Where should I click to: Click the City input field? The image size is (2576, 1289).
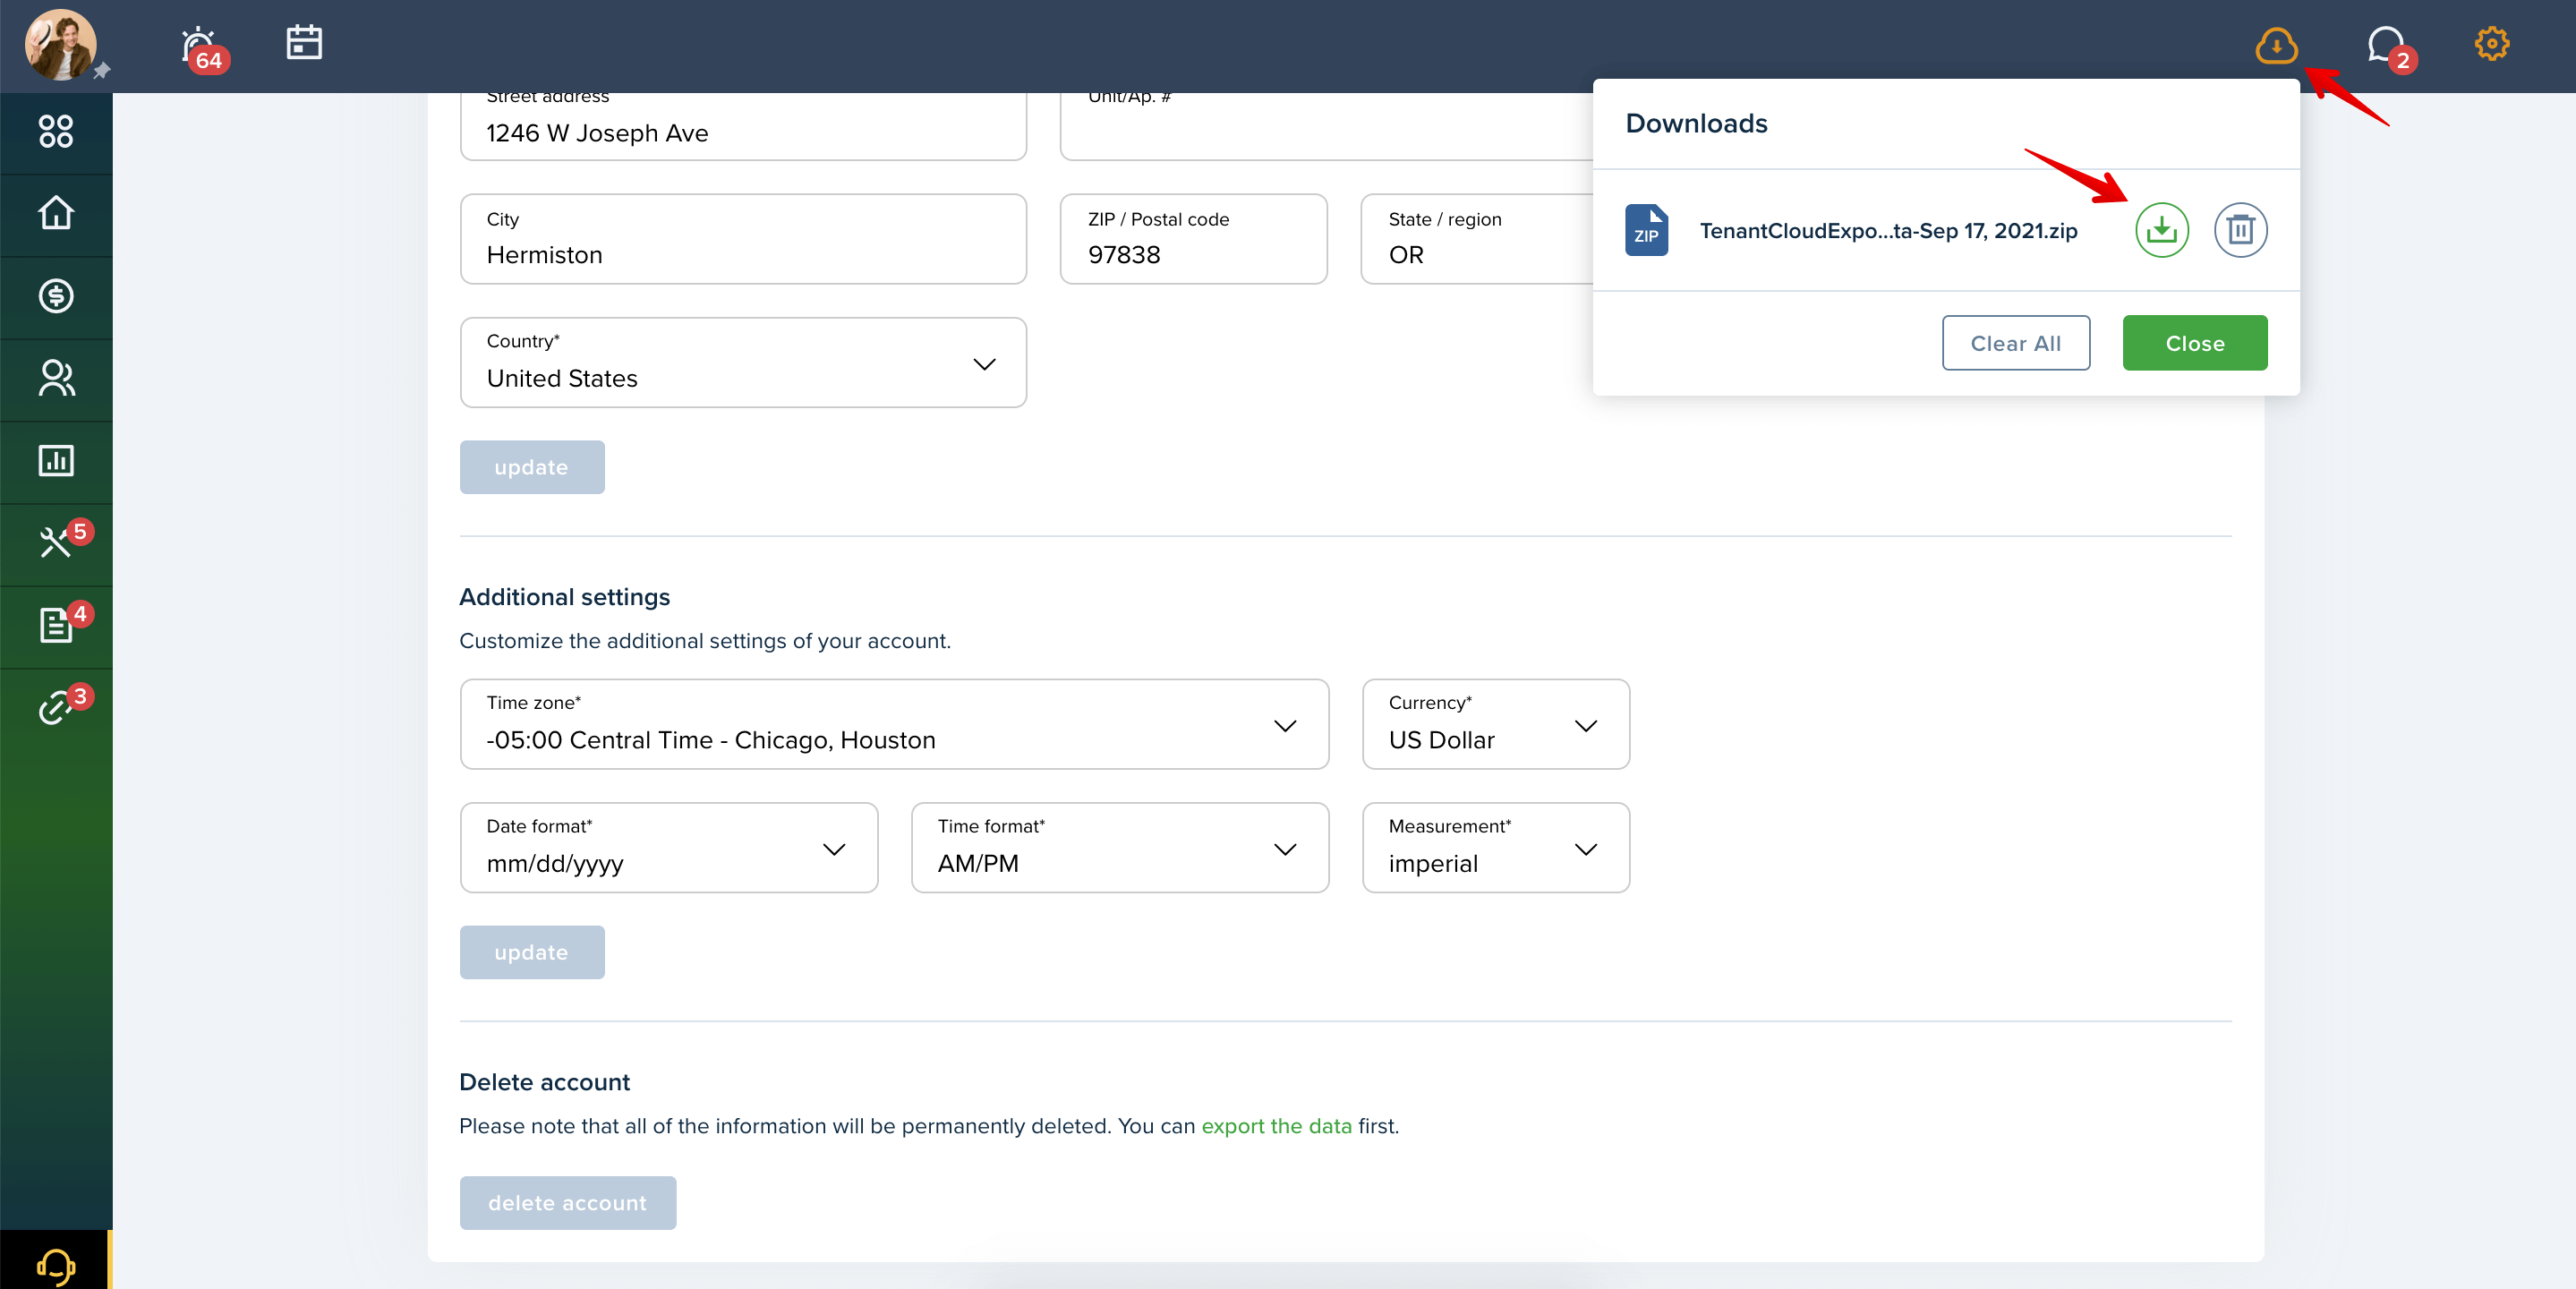tap(743, 239)
